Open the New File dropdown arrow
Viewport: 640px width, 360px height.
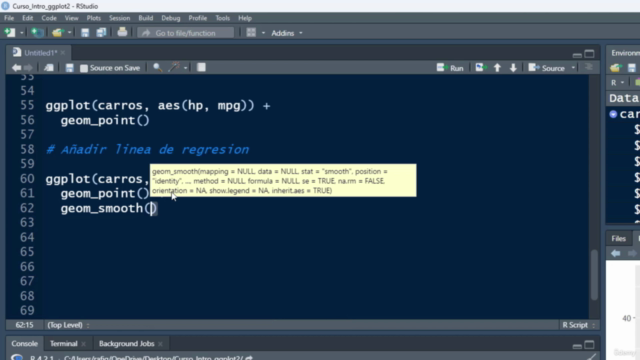[x=22, y=33]
